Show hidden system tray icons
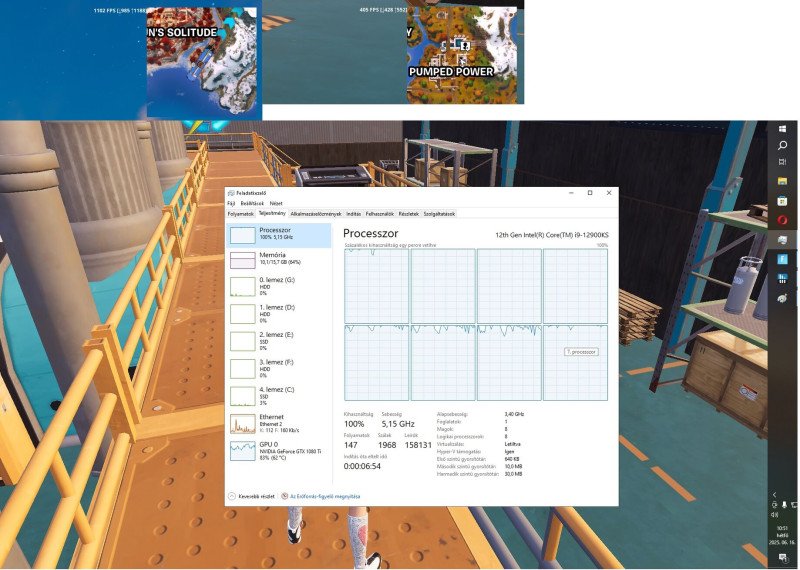 (774, 494)
